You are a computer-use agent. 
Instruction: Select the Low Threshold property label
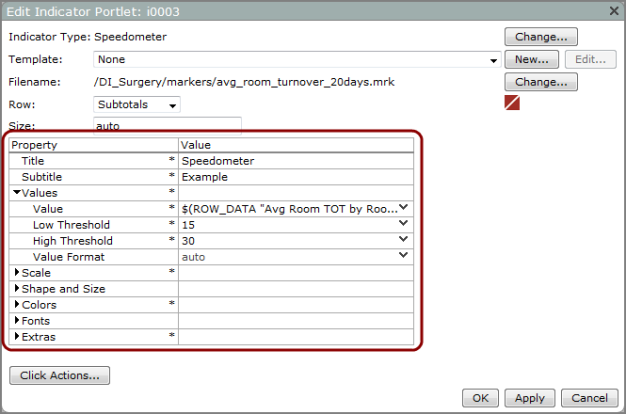[x=71, y=225]
